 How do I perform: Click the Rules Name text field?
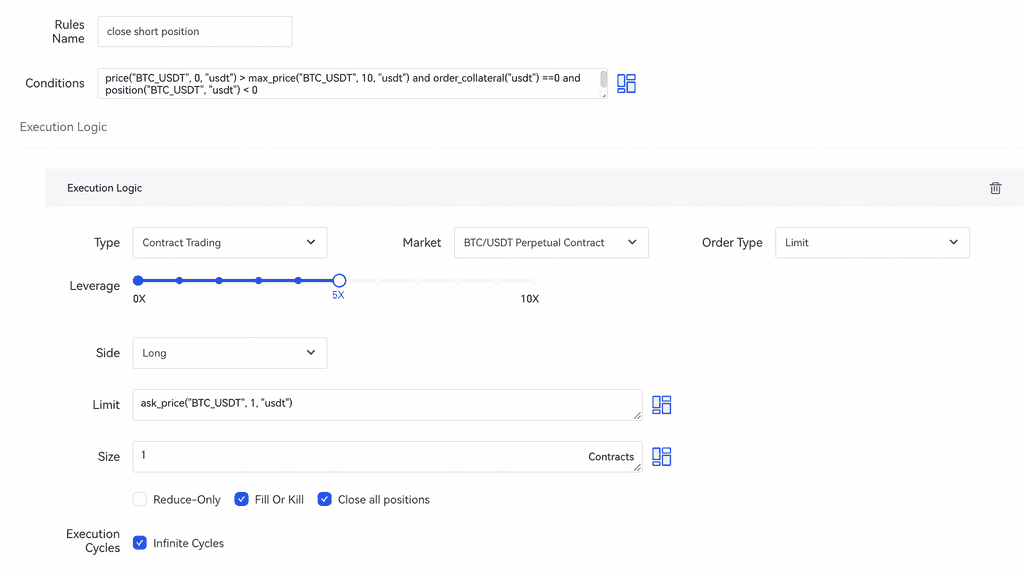pos(194,32)
